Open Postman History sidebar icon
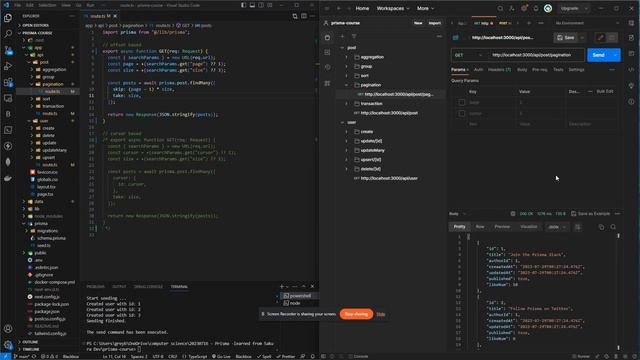This screenshot has width=640, height=360. [327, 67]
